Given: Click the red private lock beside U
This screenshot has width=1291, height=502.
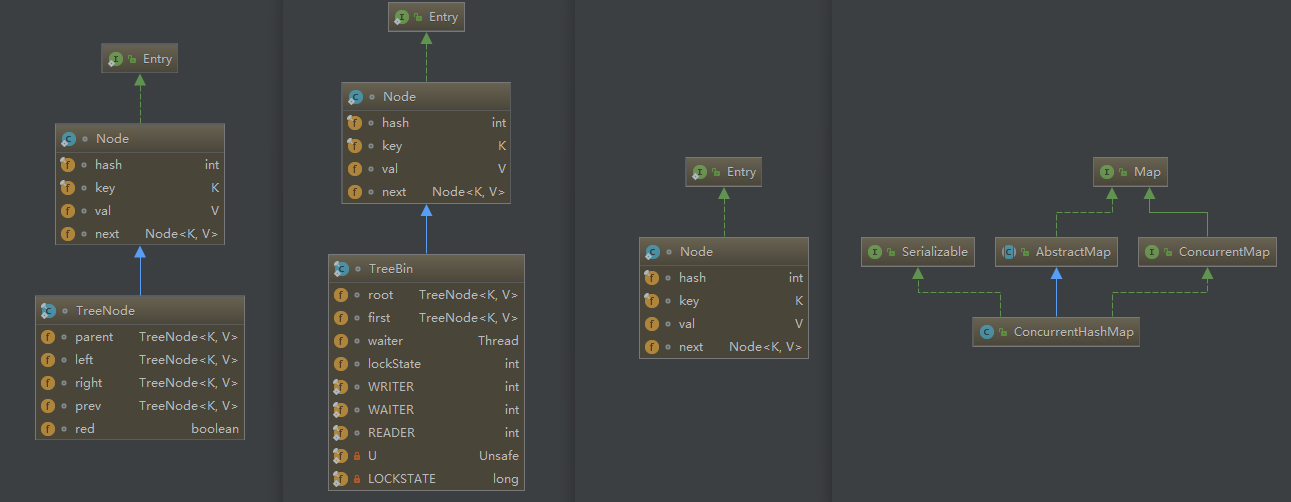Looking at the screenshot, I should click(x=357, y=456).
